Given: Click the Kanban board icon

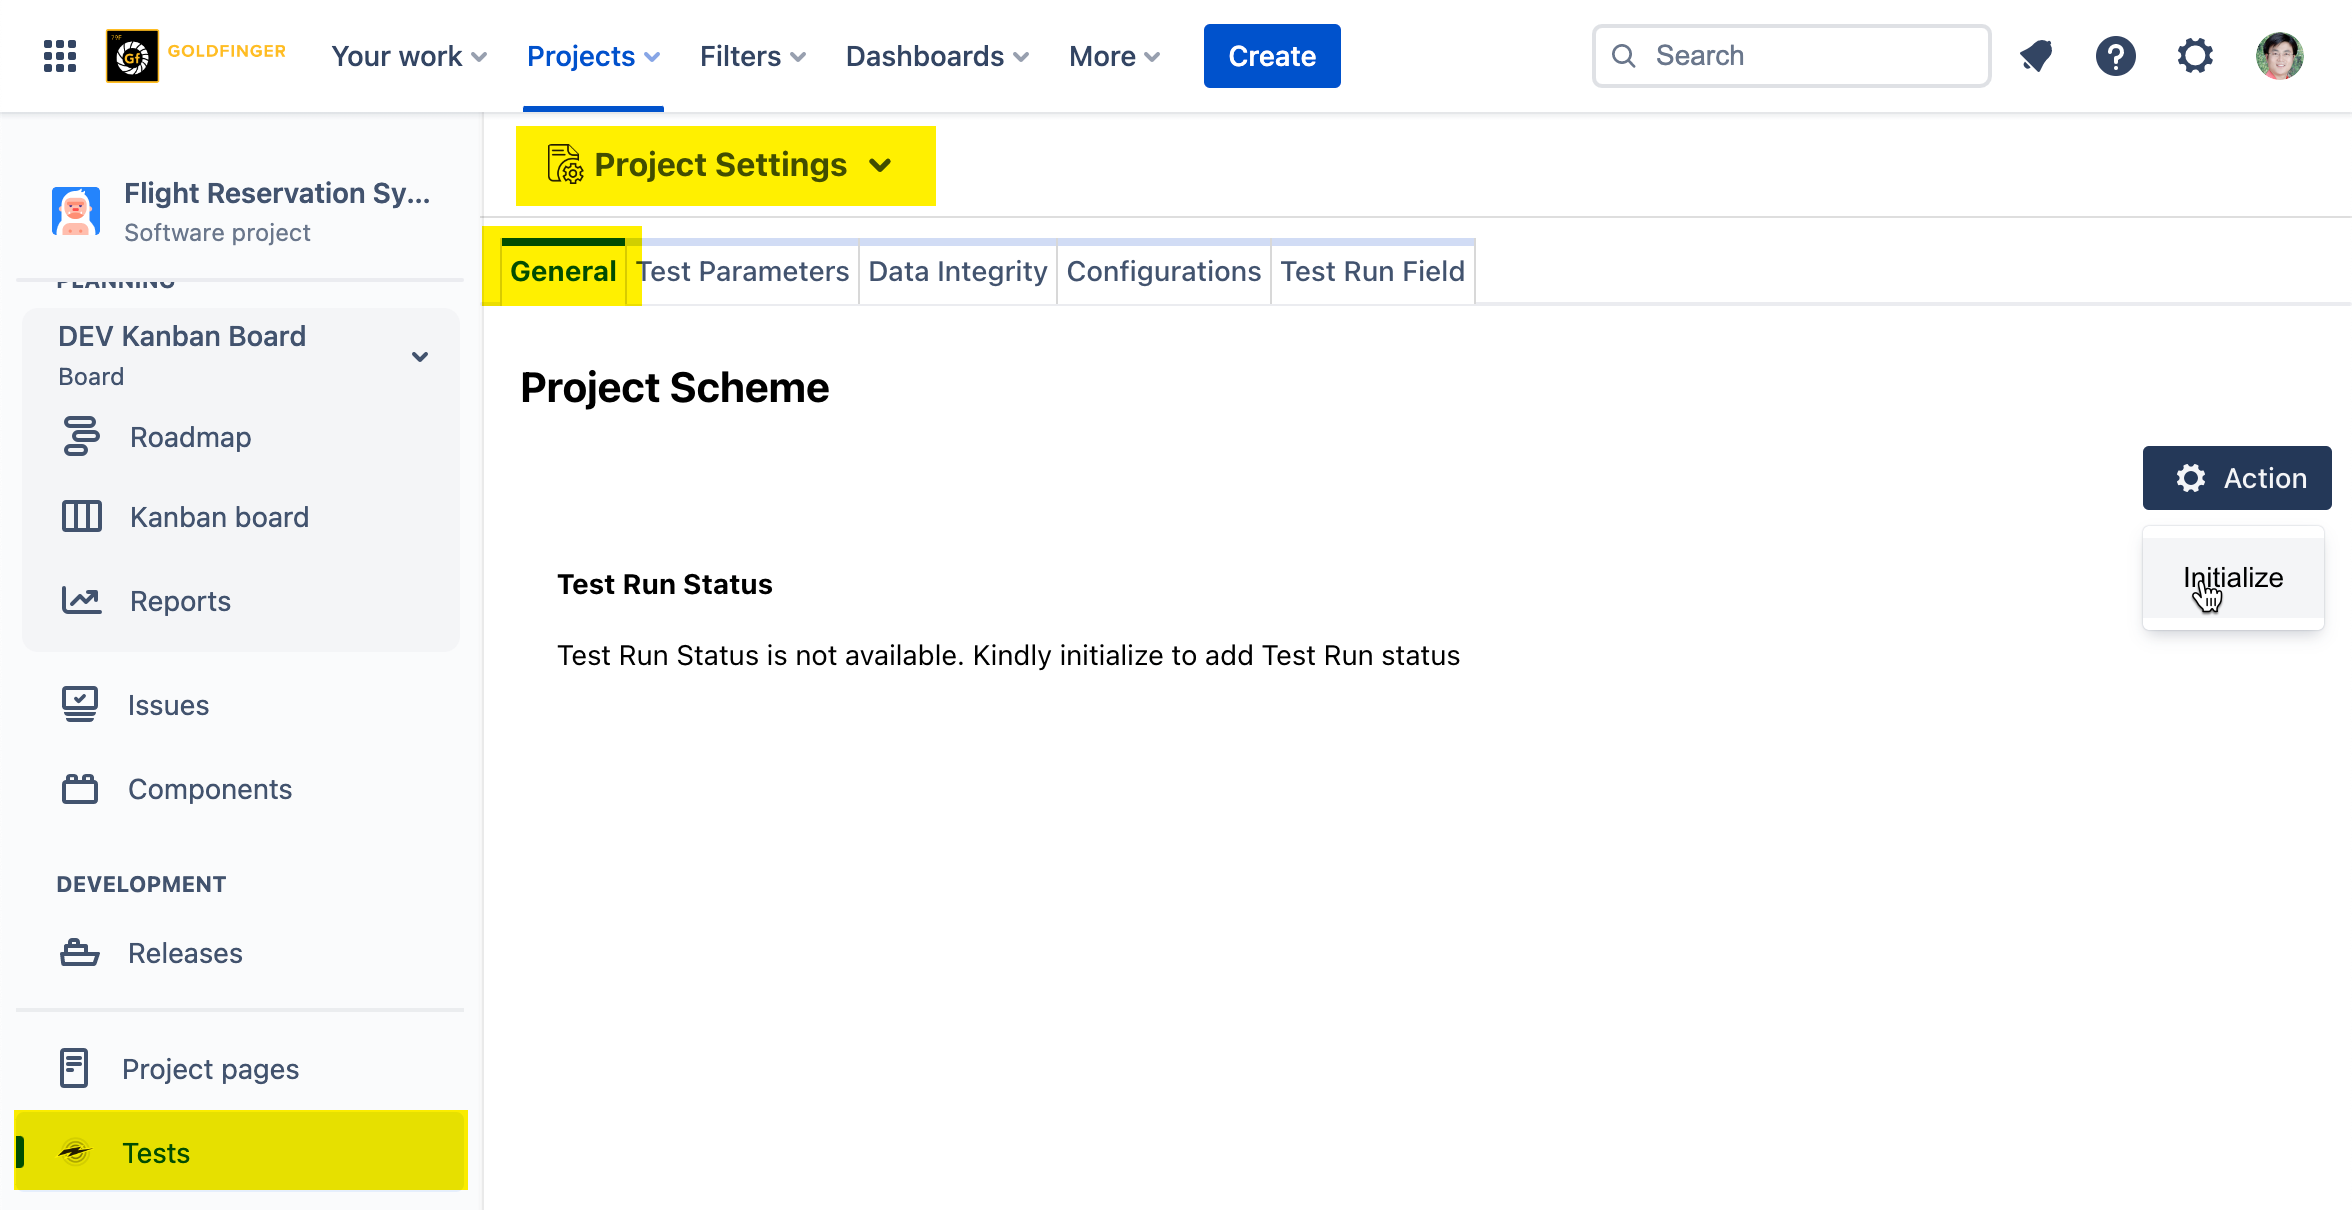Looking at the screenshot, I should coord(81,517).
